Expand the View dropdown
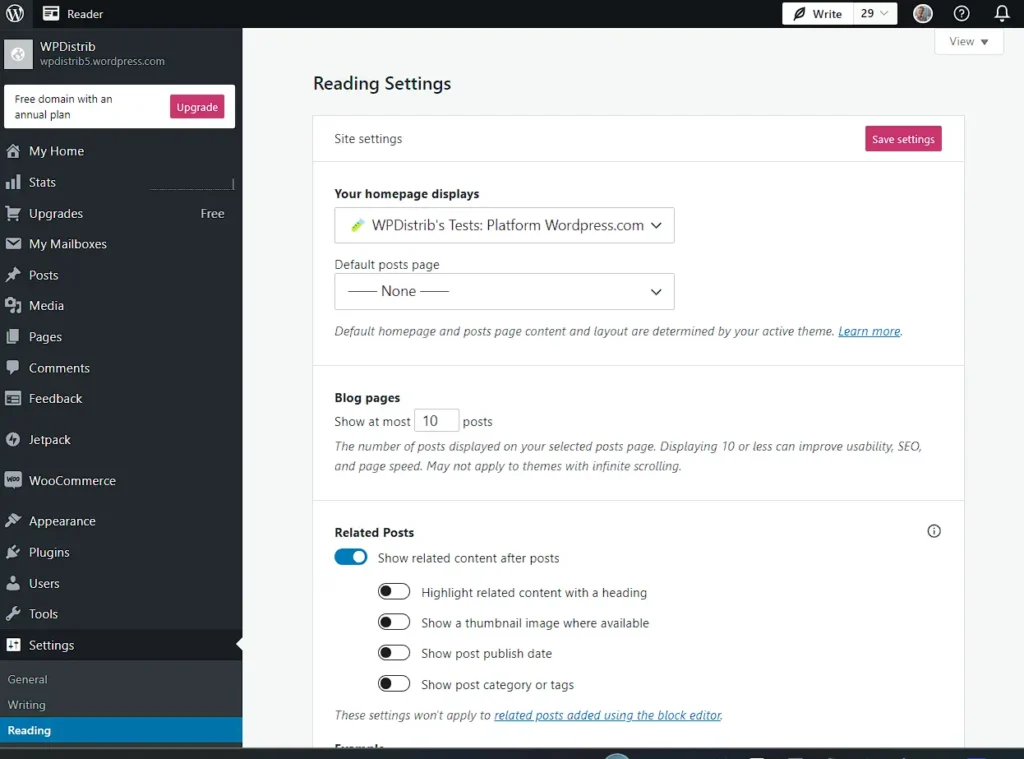The image size is (1024, 759). [x=968, y=41]
